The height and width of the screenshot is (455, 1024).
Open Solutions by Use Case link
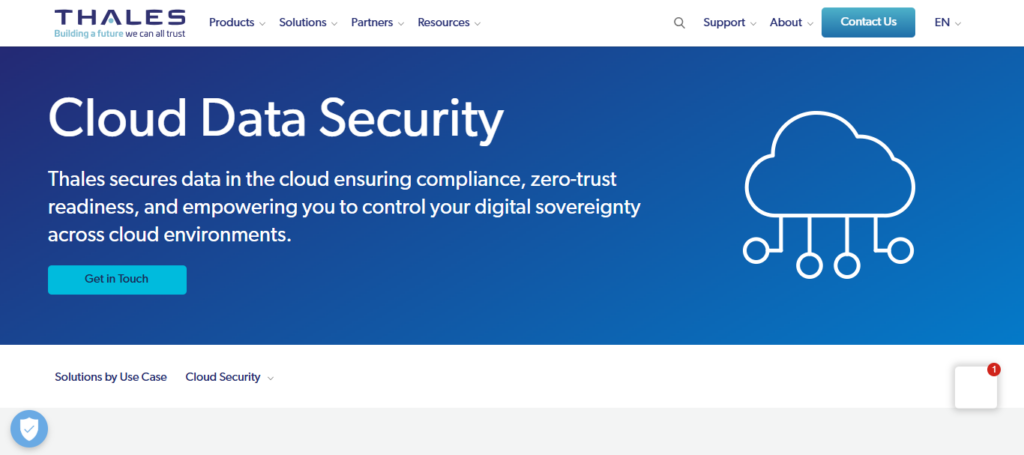pos(110,377)
